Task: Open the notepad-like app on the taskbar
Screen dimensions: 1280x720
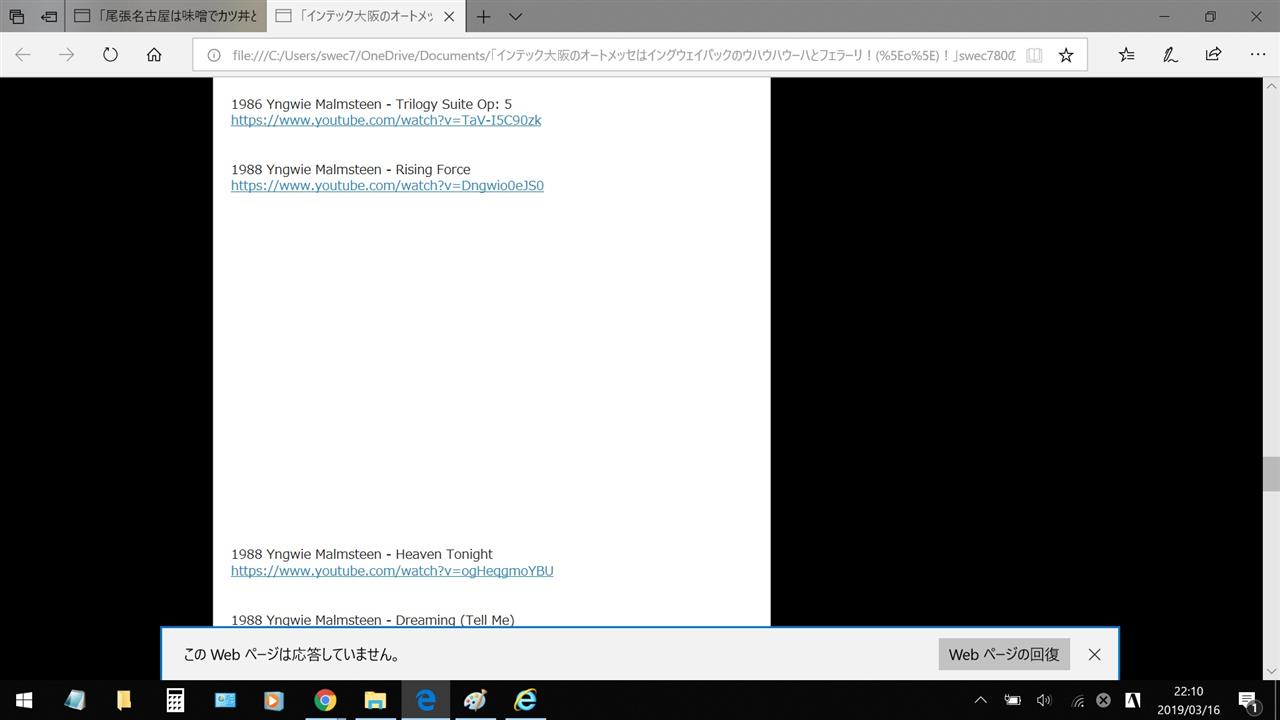Action: [75, 700]
